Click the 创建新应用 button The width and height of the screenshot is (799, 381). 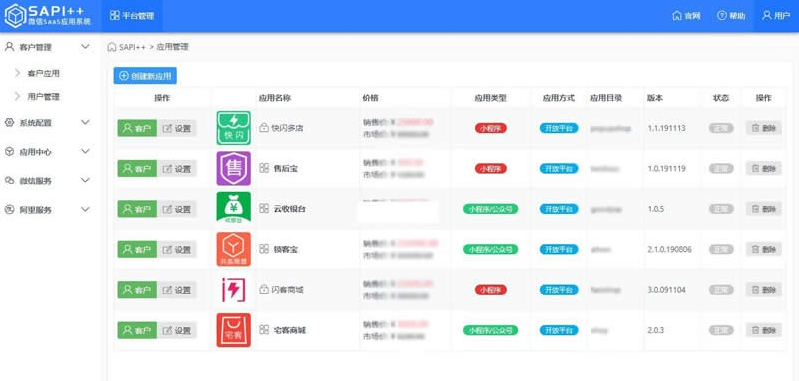(x=145, y=76)
